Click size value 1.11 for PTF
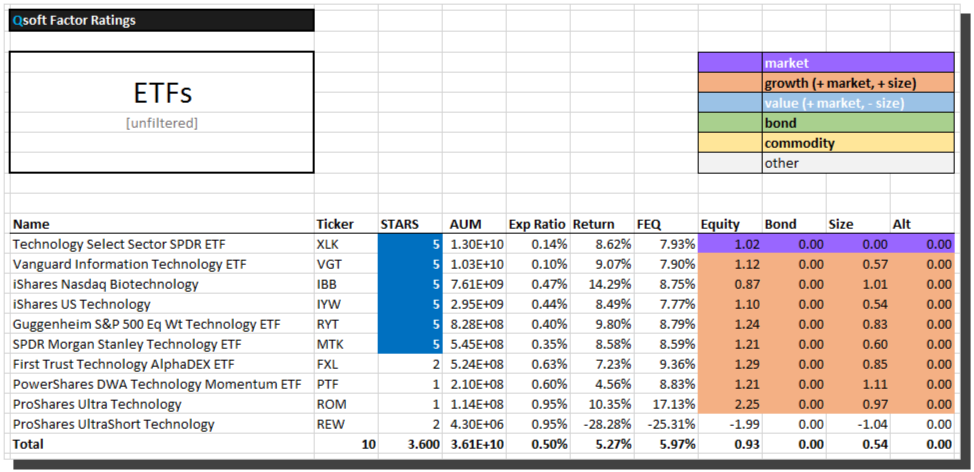This screenshot has height=472, width=974. click(x=858, y=384)
